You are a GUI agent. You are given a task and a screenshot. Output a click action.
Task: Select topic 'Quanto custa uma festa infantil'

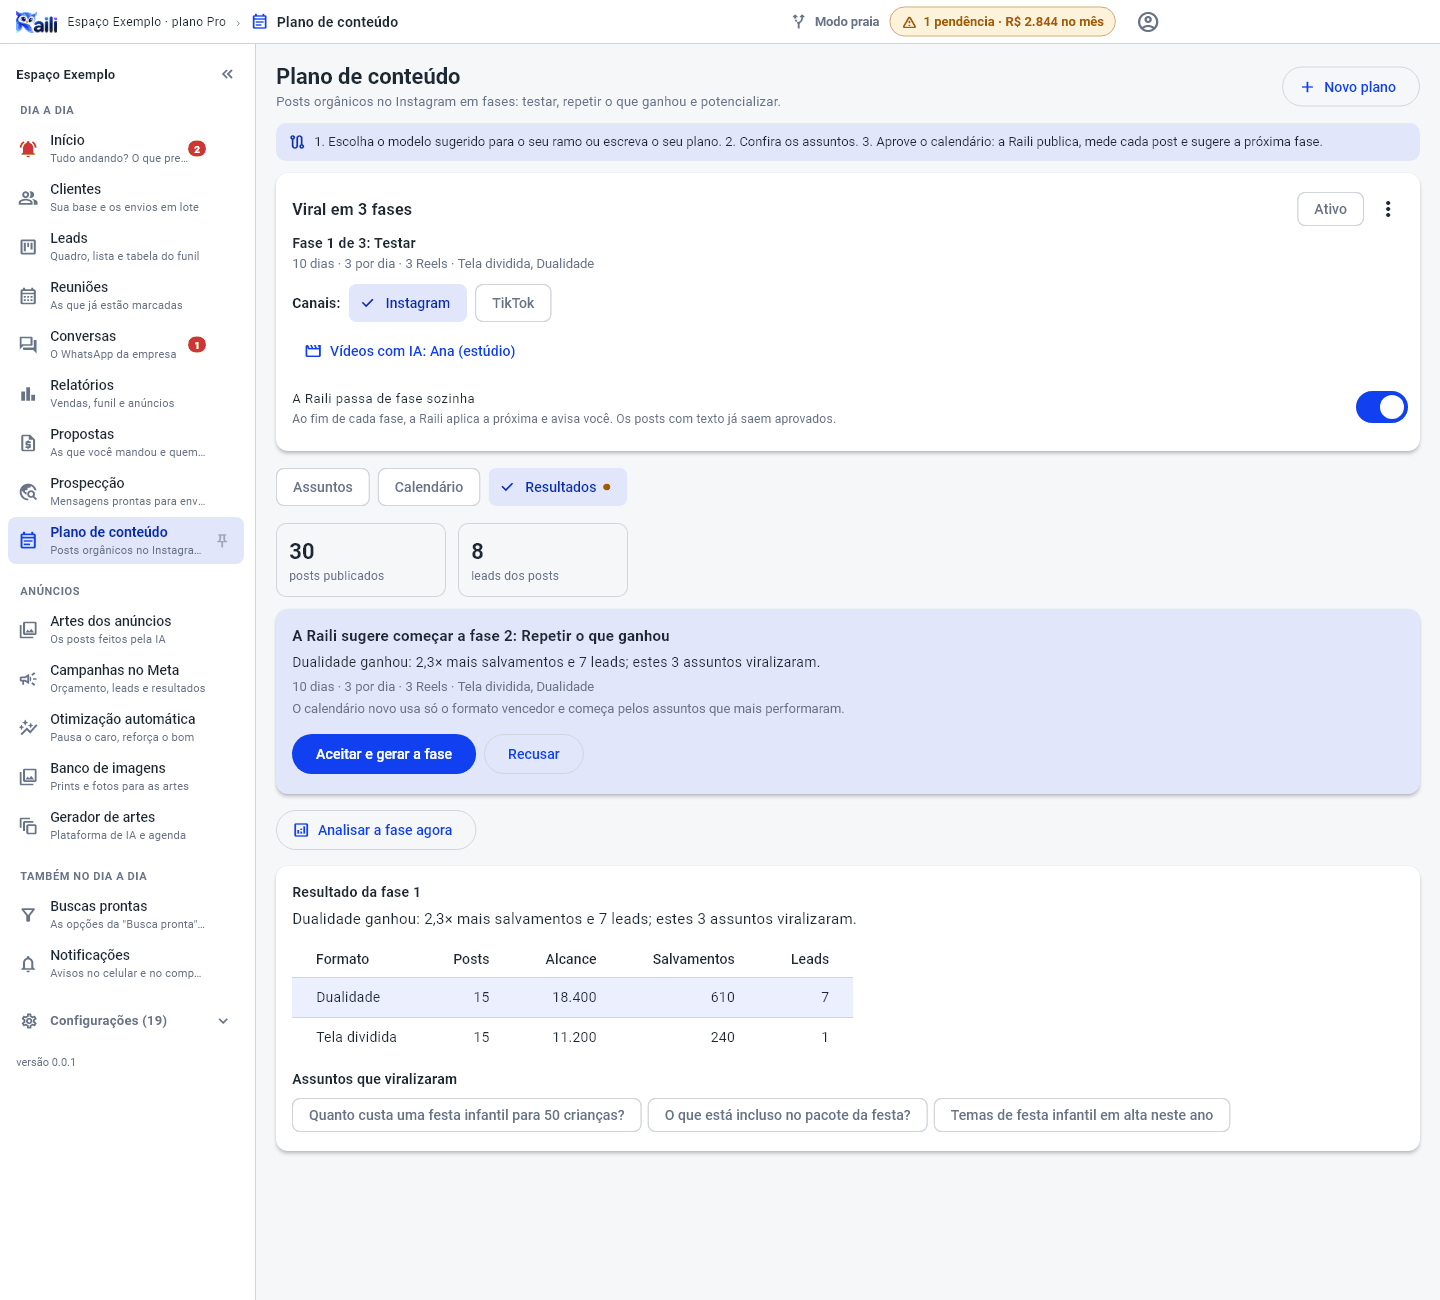(466, 1115)
